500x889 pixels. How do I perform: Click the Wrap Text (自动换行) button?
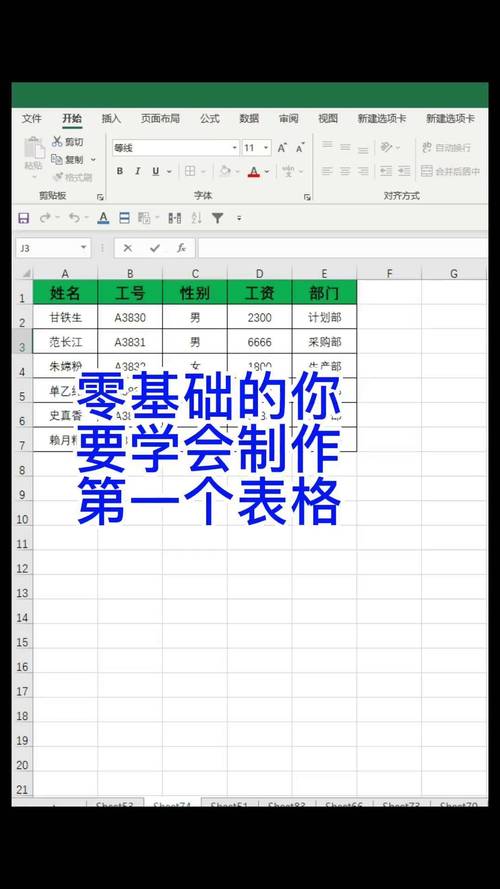click(x=446, y=147)
